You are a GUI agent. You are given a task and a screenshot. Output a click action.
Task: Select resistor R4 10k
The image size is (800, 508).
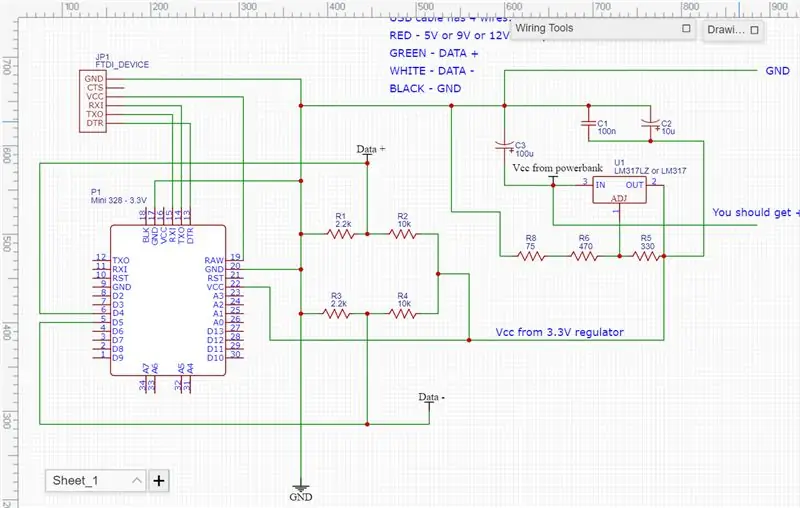coord(403,314)
